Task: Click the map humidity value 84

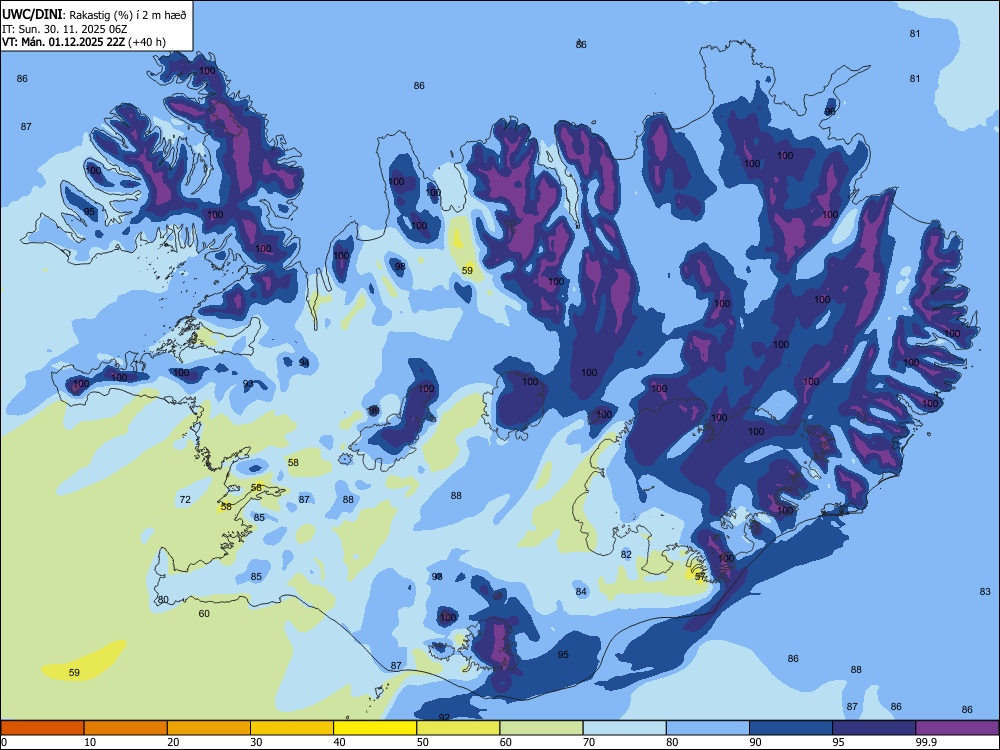Action: (x=581, y=591)
